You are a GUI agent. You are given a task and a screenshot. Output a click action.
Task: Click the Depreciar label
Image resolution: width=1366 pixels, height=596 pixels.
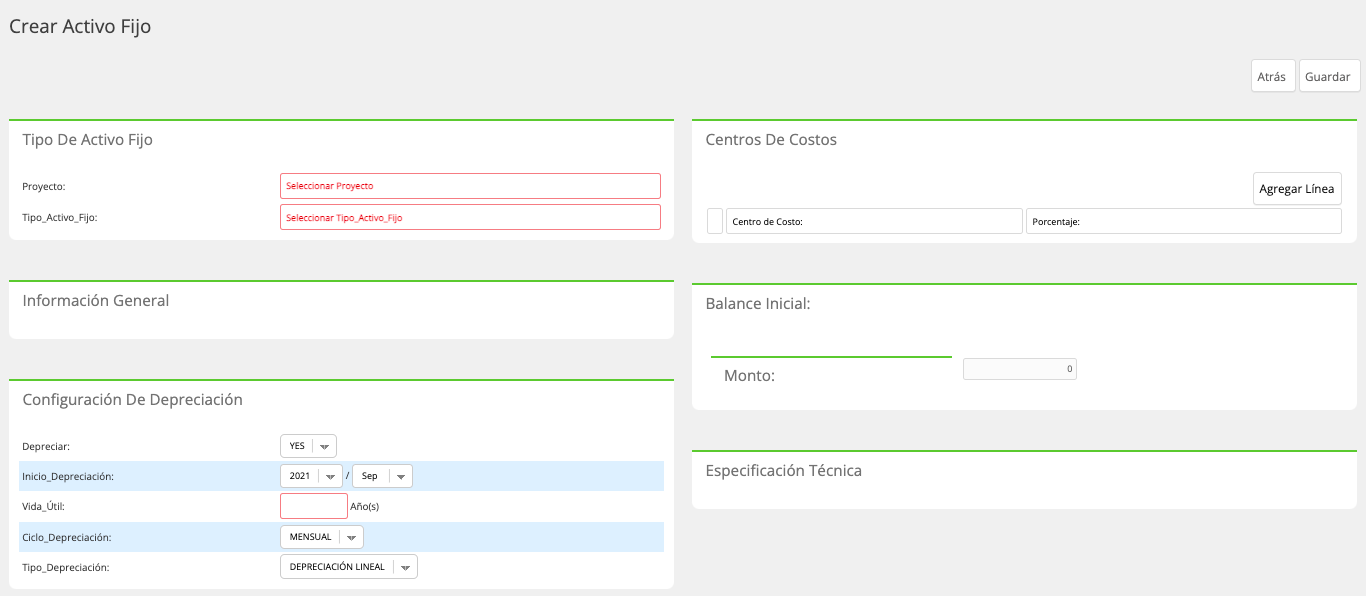coord(46,446)
